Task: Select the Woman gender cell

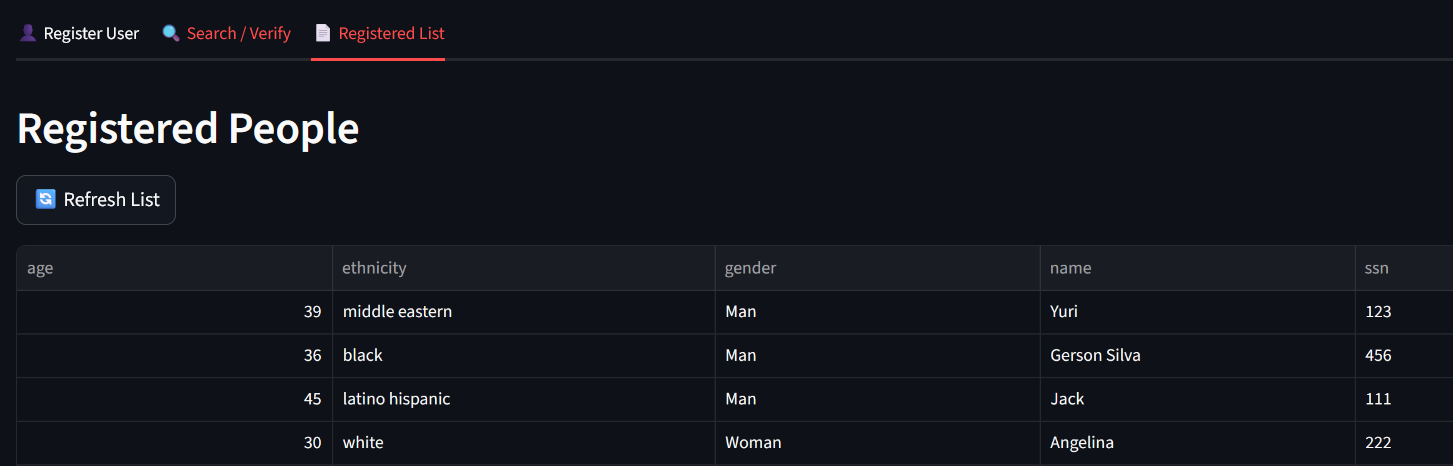Action: click(x=753, y=442)
